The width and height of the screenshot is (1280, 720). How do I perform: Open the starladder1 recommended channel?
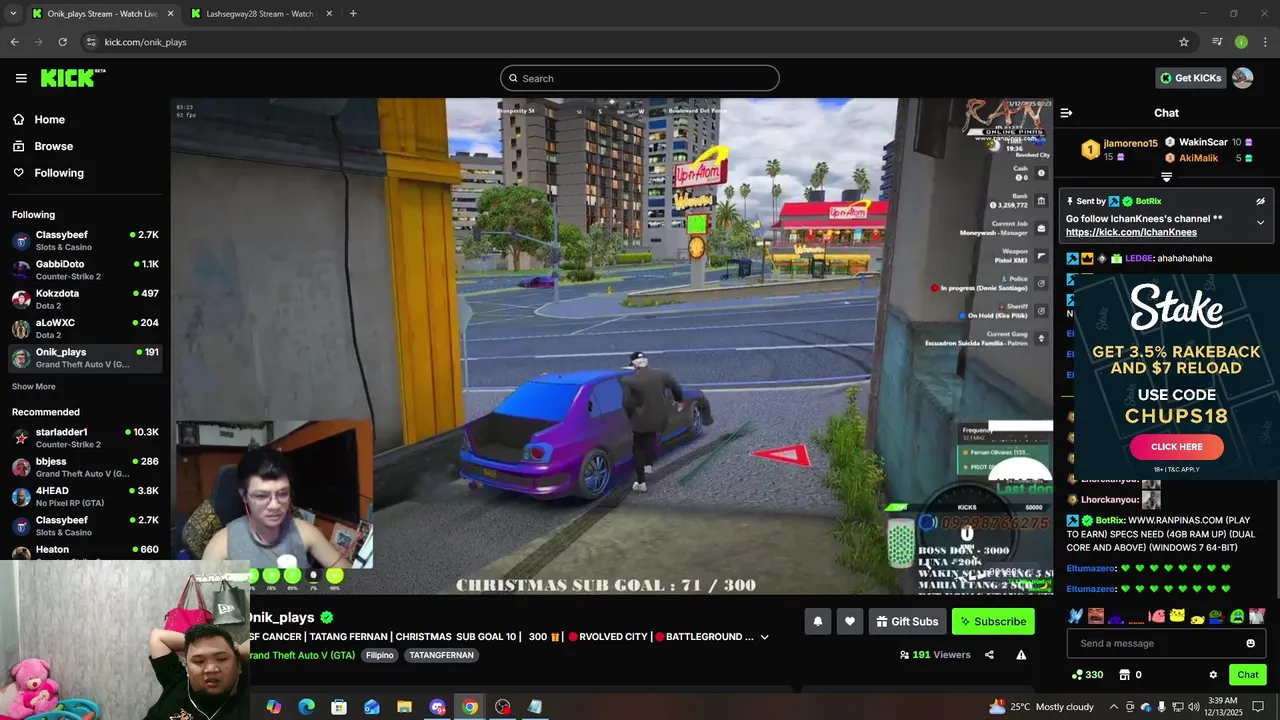tap(85, 438)
